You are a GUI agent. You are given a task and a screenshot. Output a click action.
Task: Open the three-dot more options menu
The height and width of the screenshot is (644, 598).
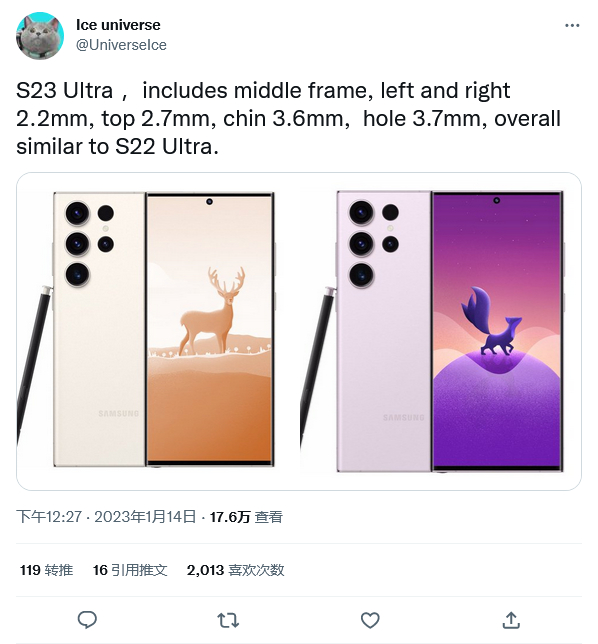[x=572, y=25]
